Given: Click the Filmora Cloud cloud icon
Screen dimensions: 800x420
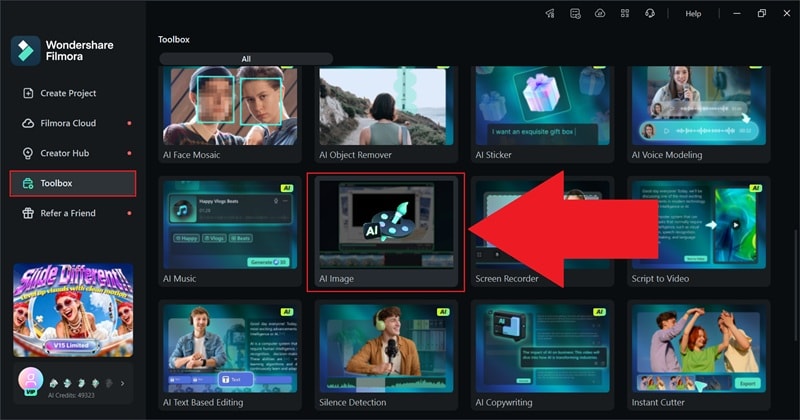Looking at the screenshot, I should click(x=28, y=123).
